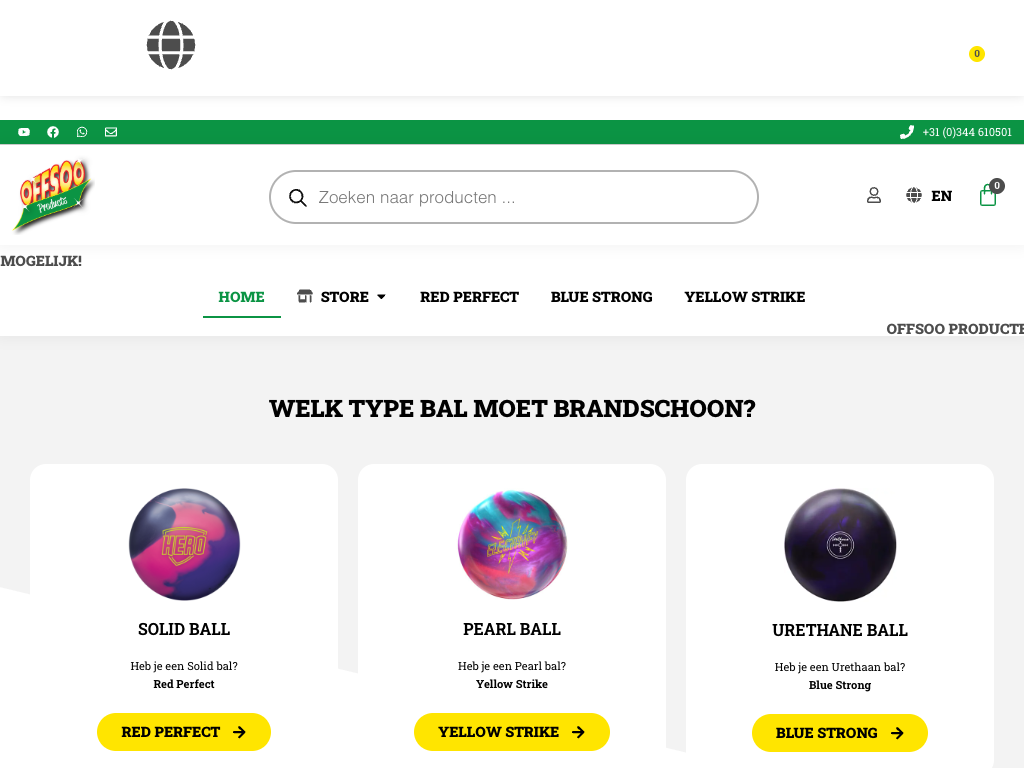Open the Yellow Strike menu item
The width and height of the screenshot is (1024, 768).
(x=744, y=297)
